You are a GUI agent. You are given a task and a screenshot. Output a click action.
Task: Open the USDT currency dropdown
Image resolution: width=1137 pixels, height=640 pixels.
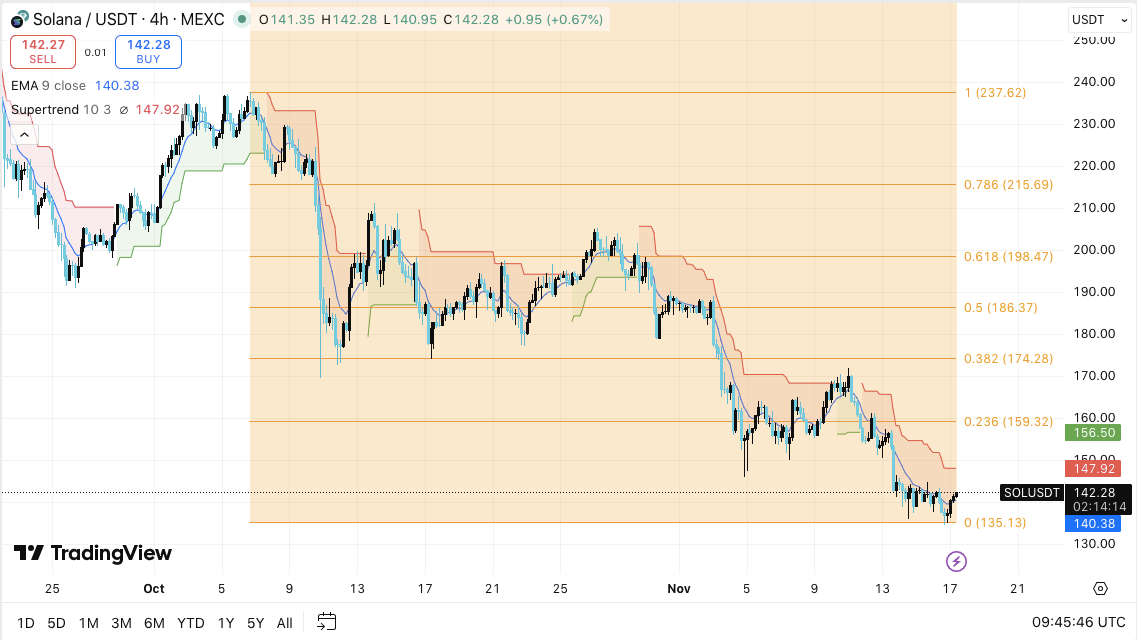click(1093, 19)
